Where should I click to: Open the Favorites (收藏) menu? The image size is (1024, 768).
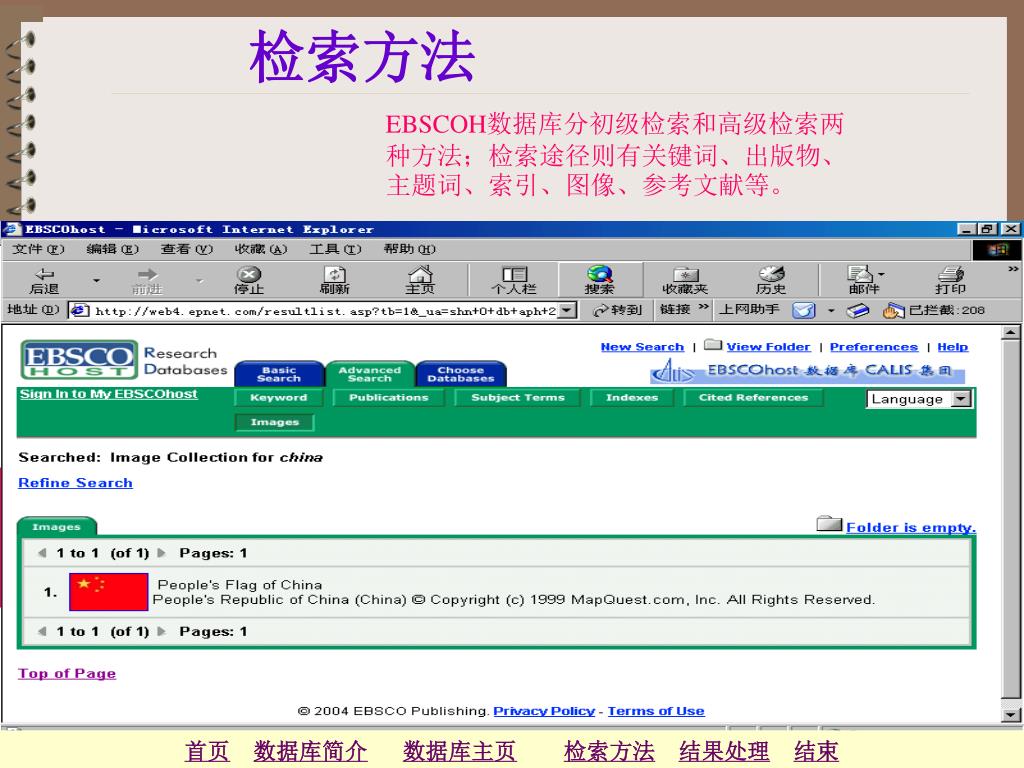pyautogui.click(x=261, y=249)
